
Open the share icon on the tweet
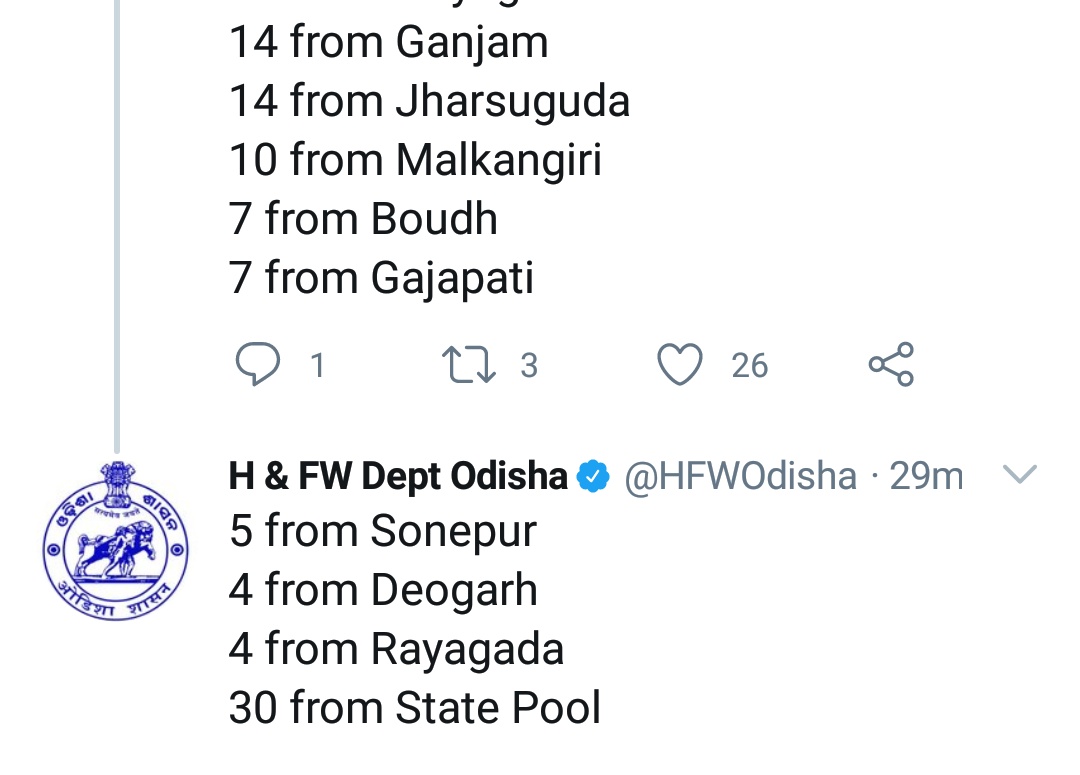pos(890,365)
